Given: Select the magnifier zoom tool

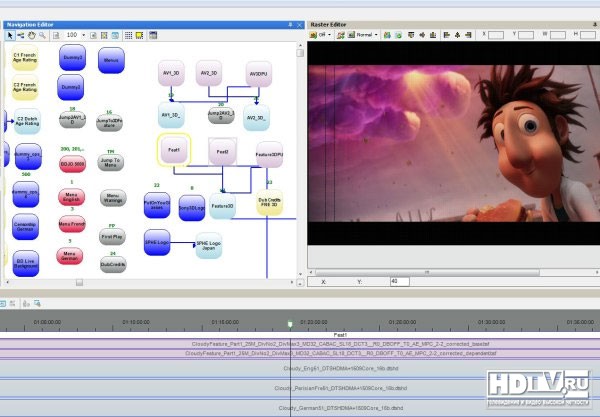Looking at the screenshot, I should pyautogui.click(x=42, y=36).
